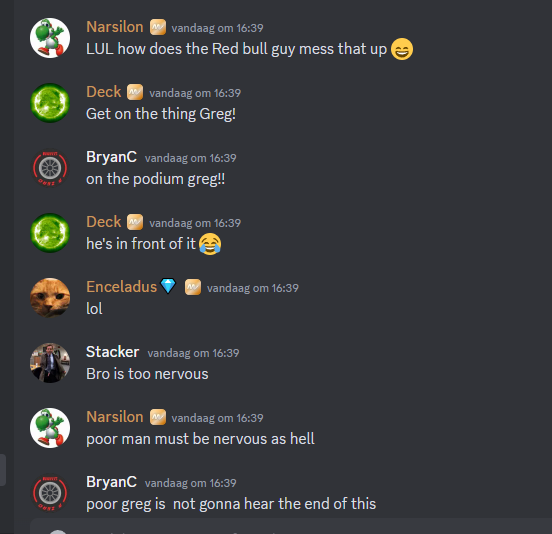552x534 pixels.
Task: Open the Stacker username link
Action: coord(113,352)
